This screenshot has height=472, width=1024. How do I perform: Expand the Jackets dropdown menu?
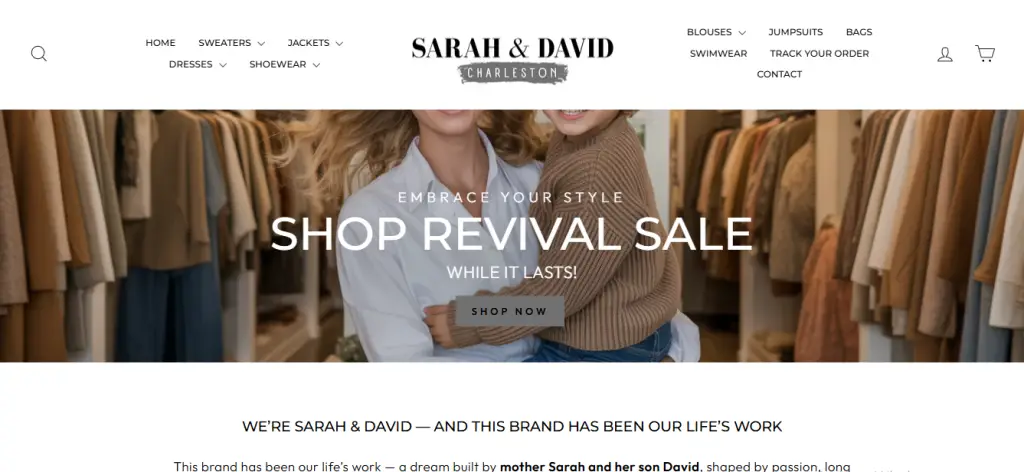coord(315,43)
